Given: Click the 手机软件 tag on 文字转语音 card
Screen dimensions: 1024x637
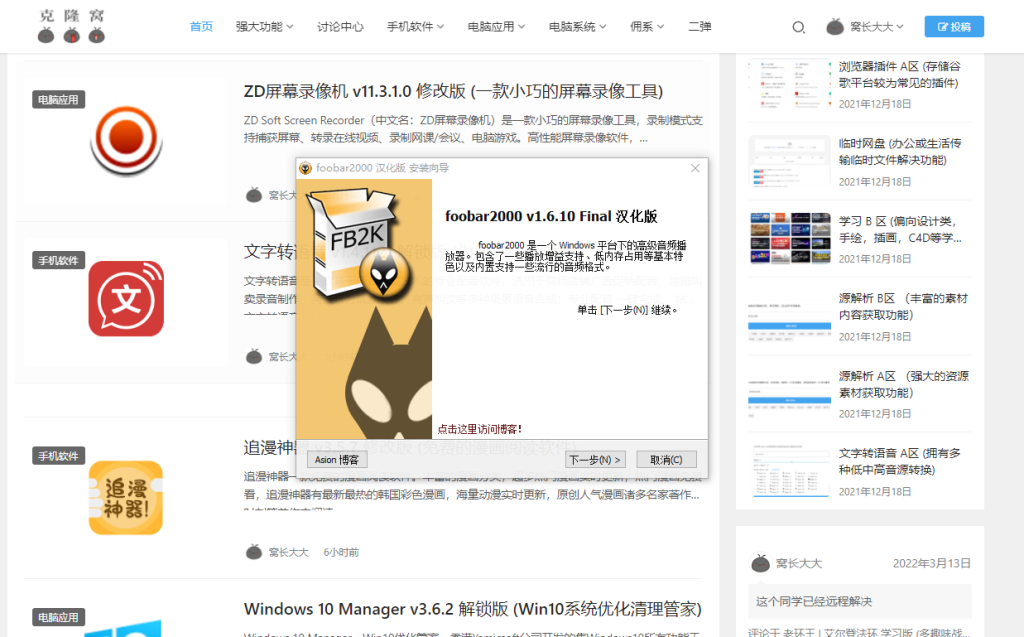Looking at the screenshot, I should [x=58, y=261].
